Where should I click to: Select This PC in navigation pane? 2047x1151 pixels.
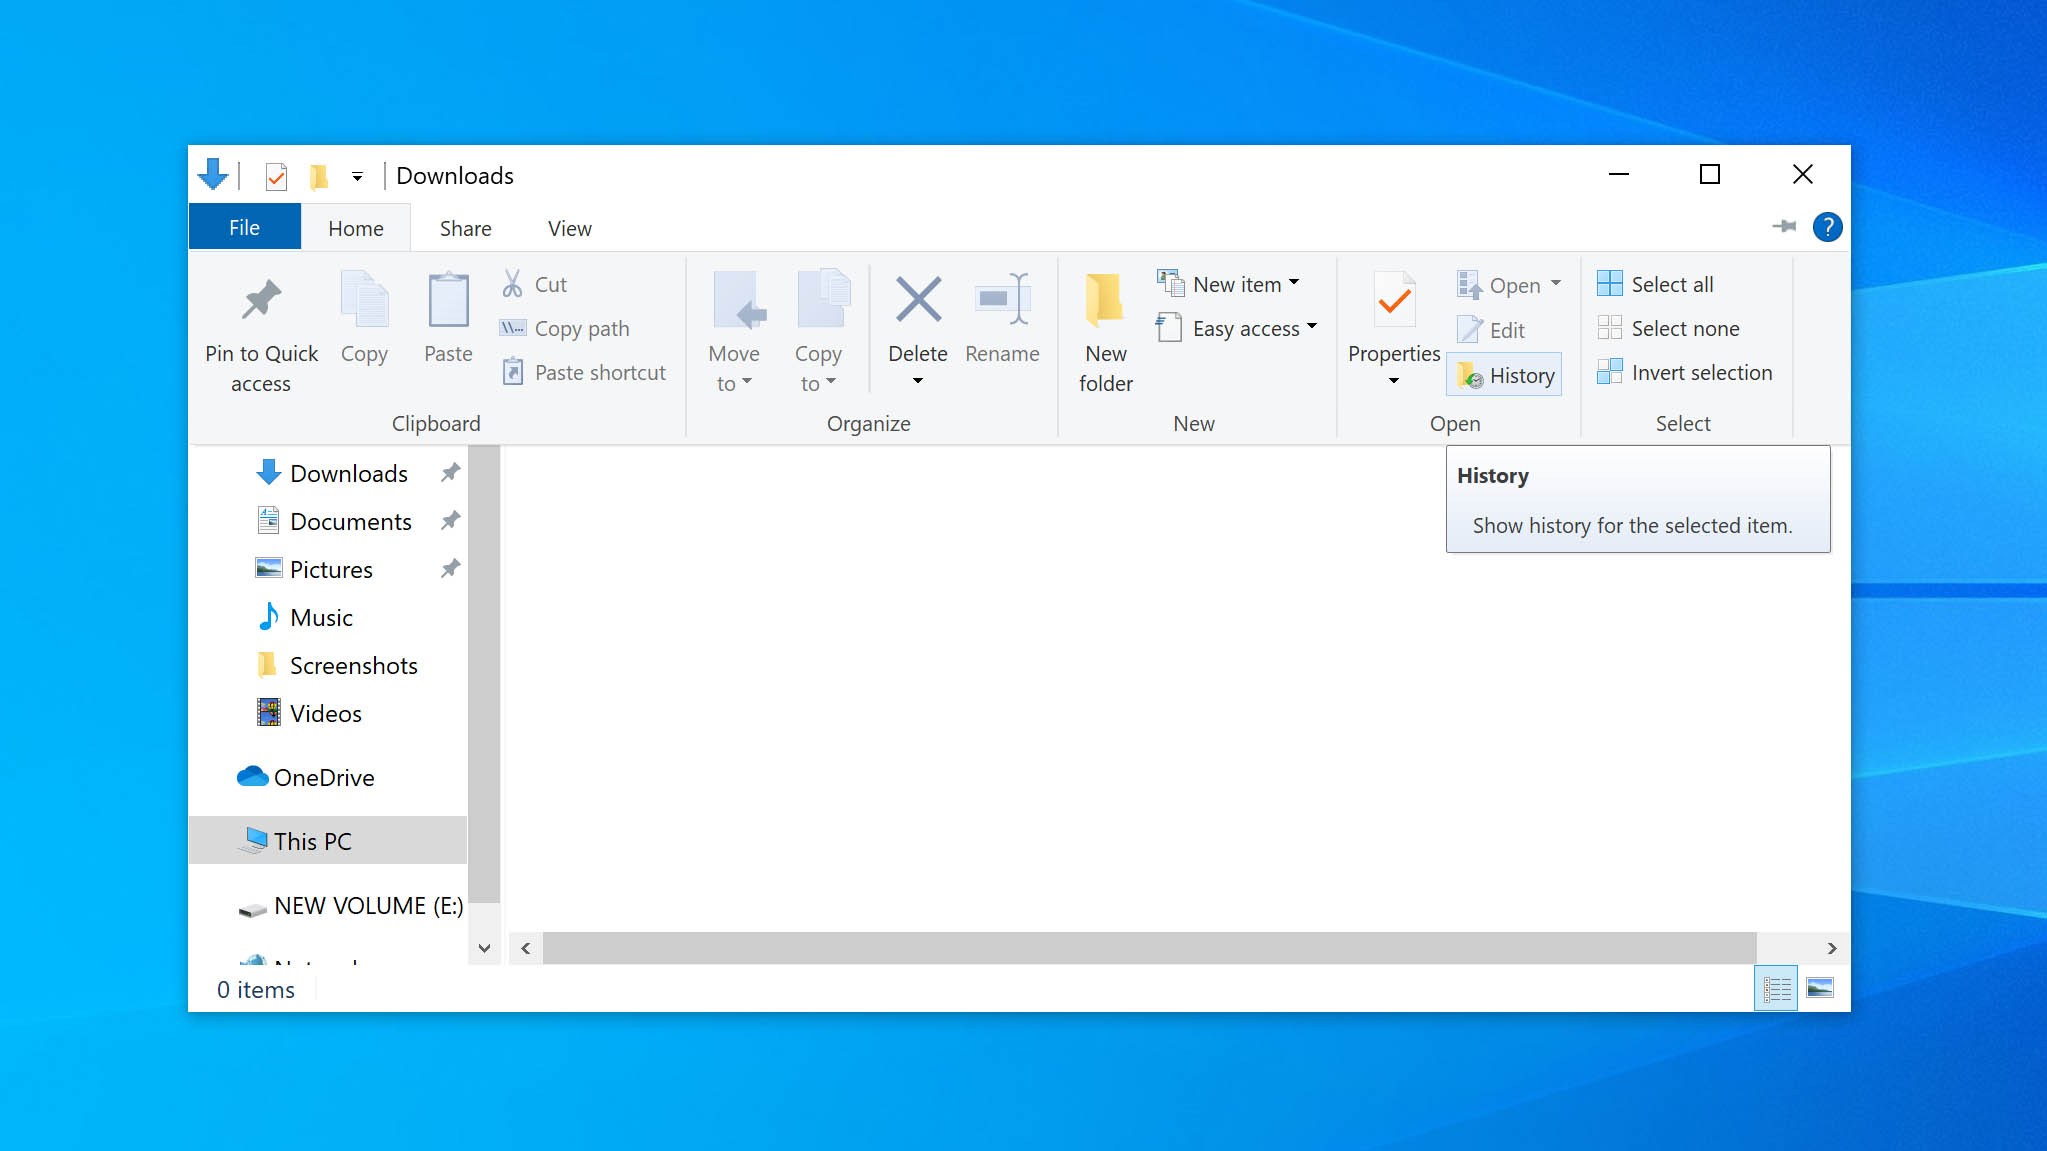[328, 841]
